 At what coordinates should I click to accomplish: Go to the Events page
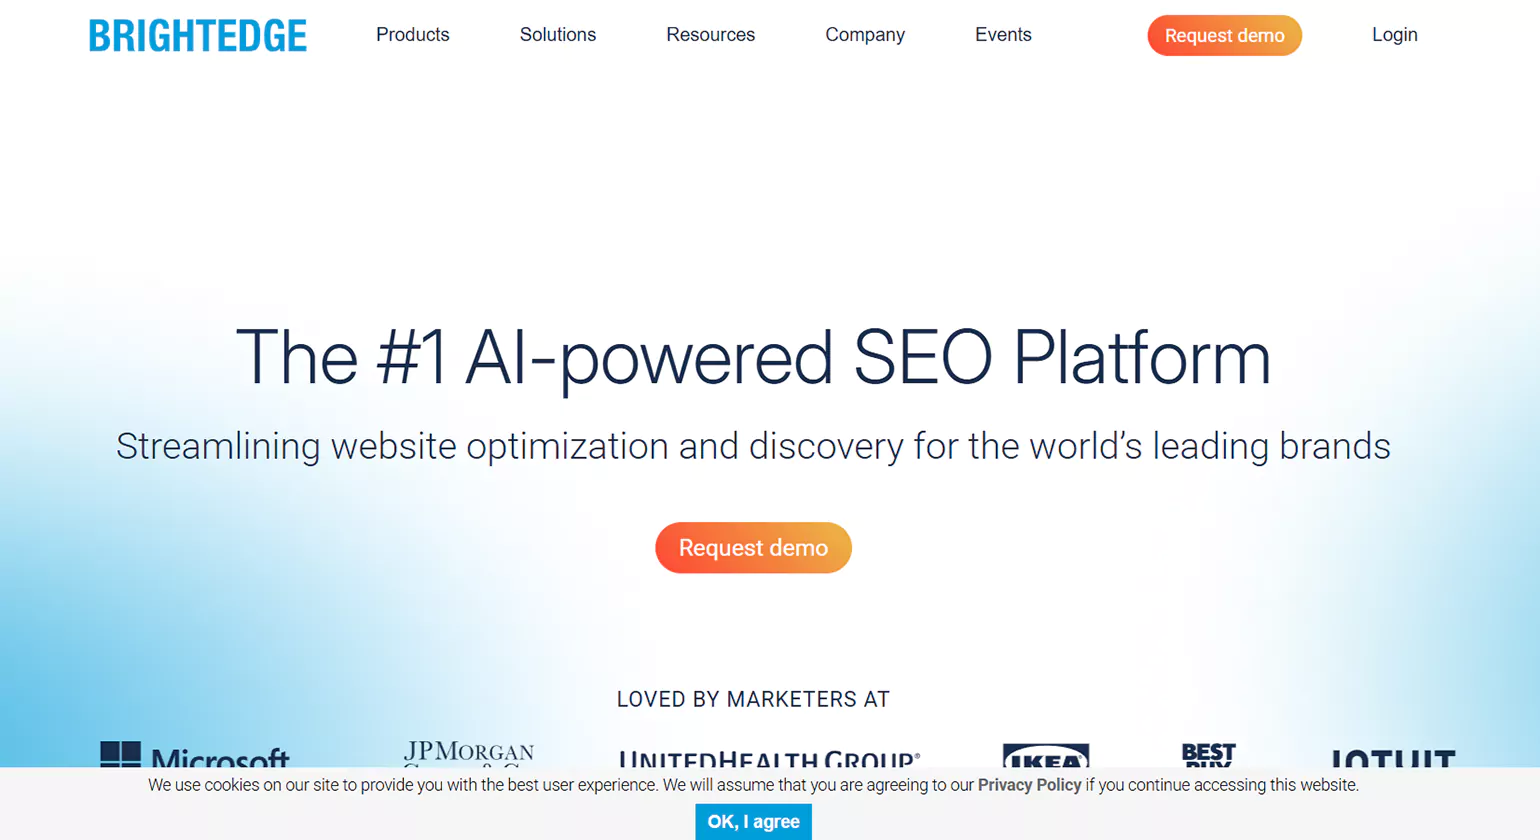tap(1002, 35)
